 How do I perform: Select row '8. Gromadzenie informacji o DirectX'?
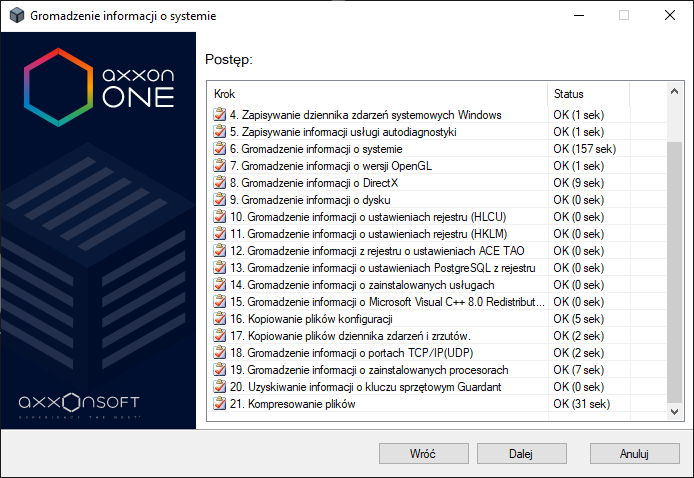click(x=436, y=182)
